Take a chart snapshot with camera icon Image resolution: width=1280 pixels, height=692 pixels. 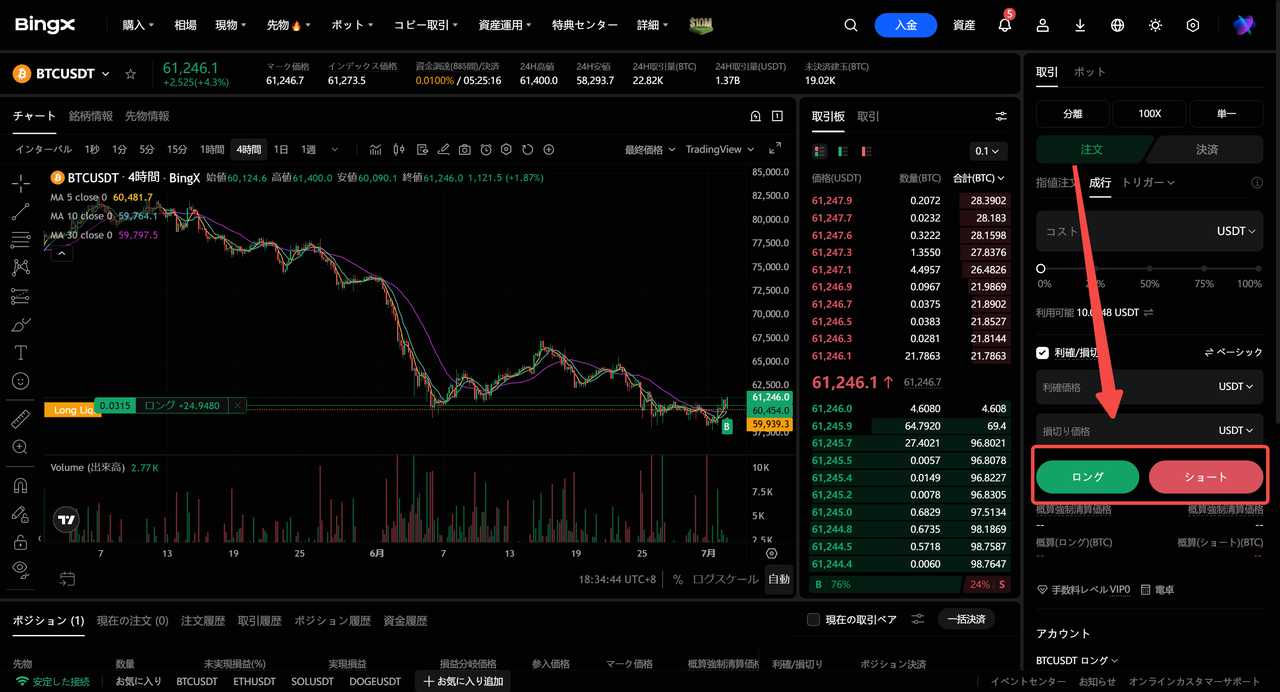[x=465, y=150]
